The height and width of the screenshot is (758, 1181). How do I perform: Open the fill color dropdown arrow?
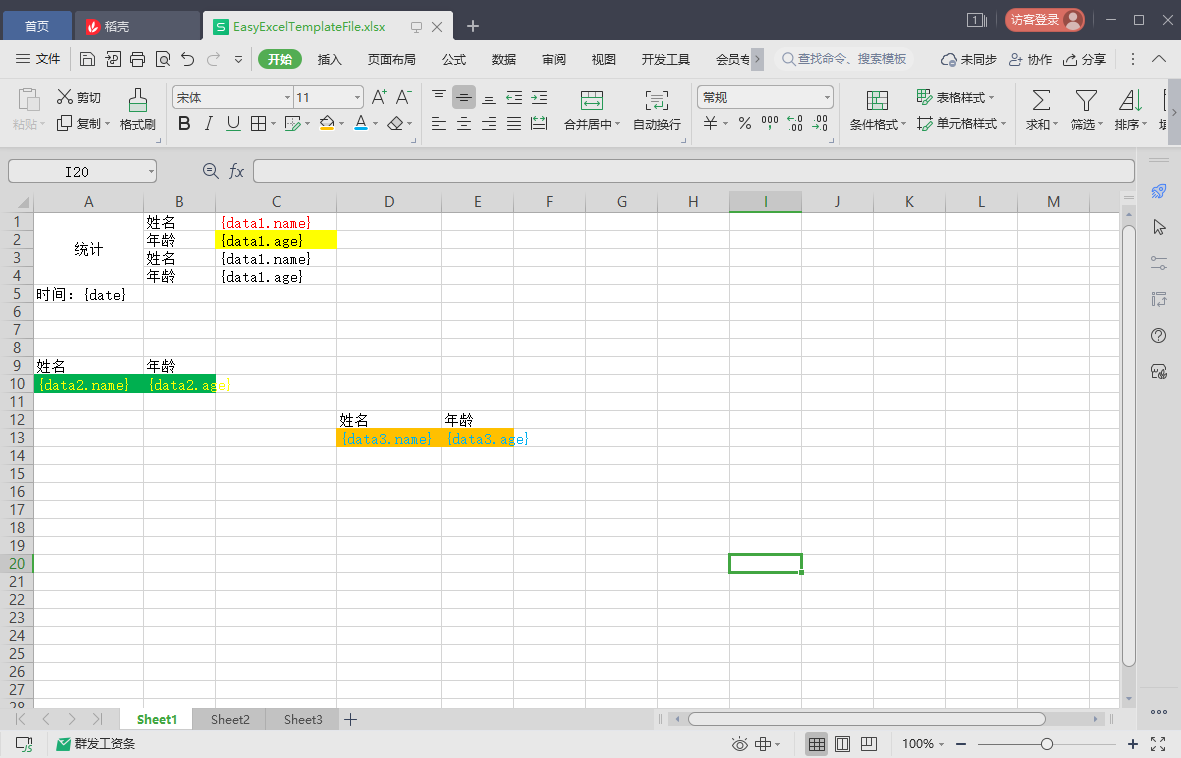pyautogui.click(x=340, y=122)
